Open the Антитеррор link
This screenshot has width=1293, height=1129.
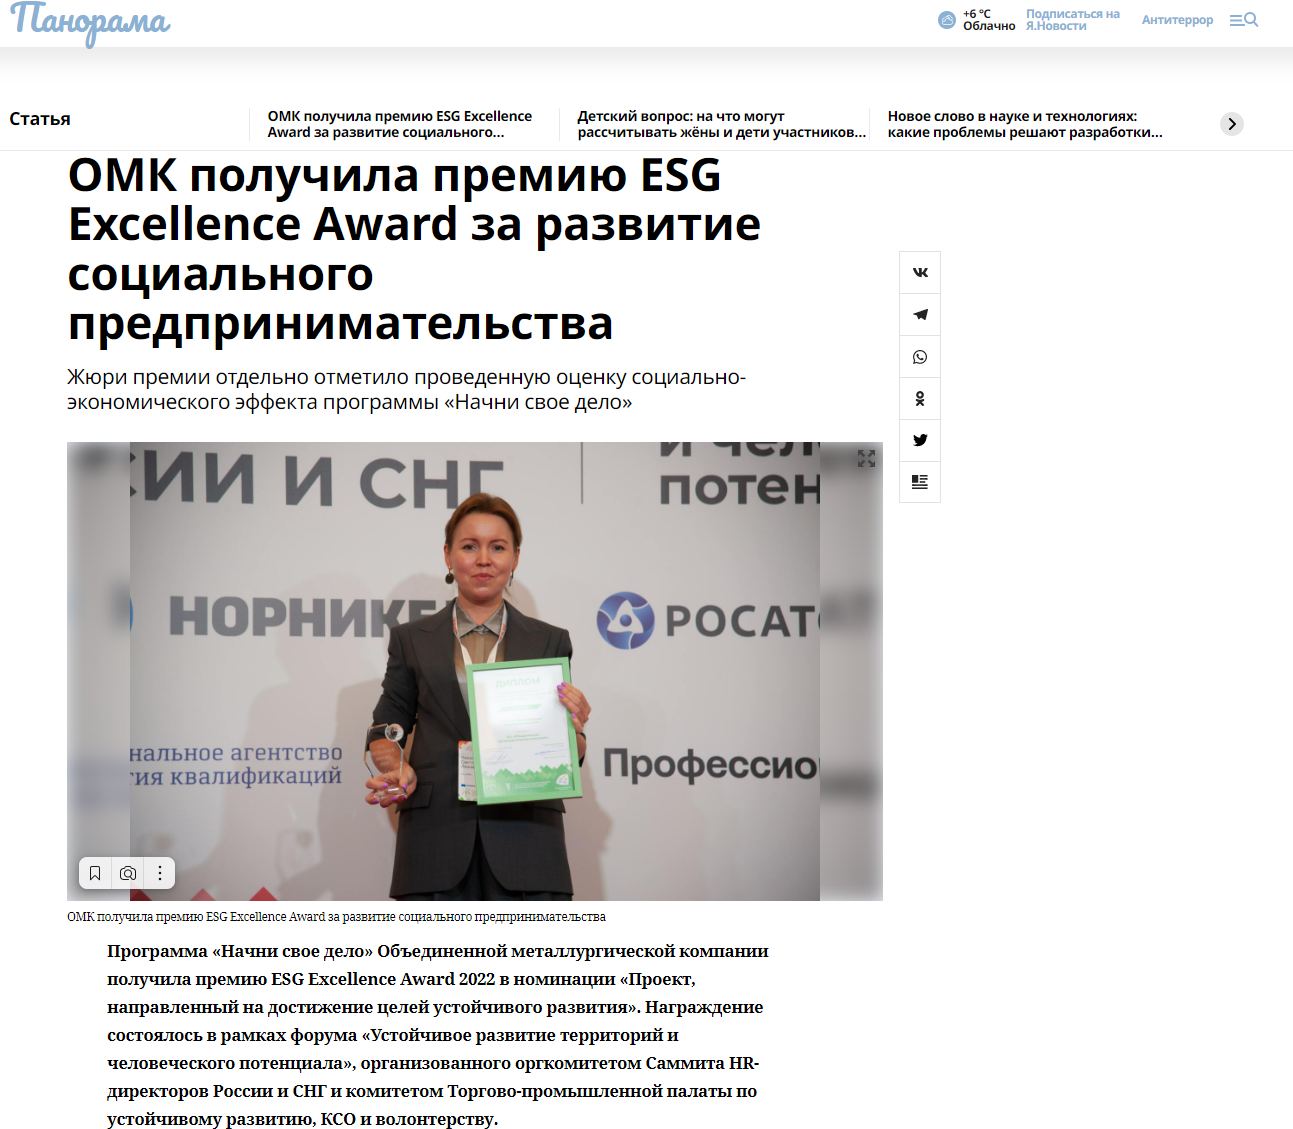point(1177,20)
